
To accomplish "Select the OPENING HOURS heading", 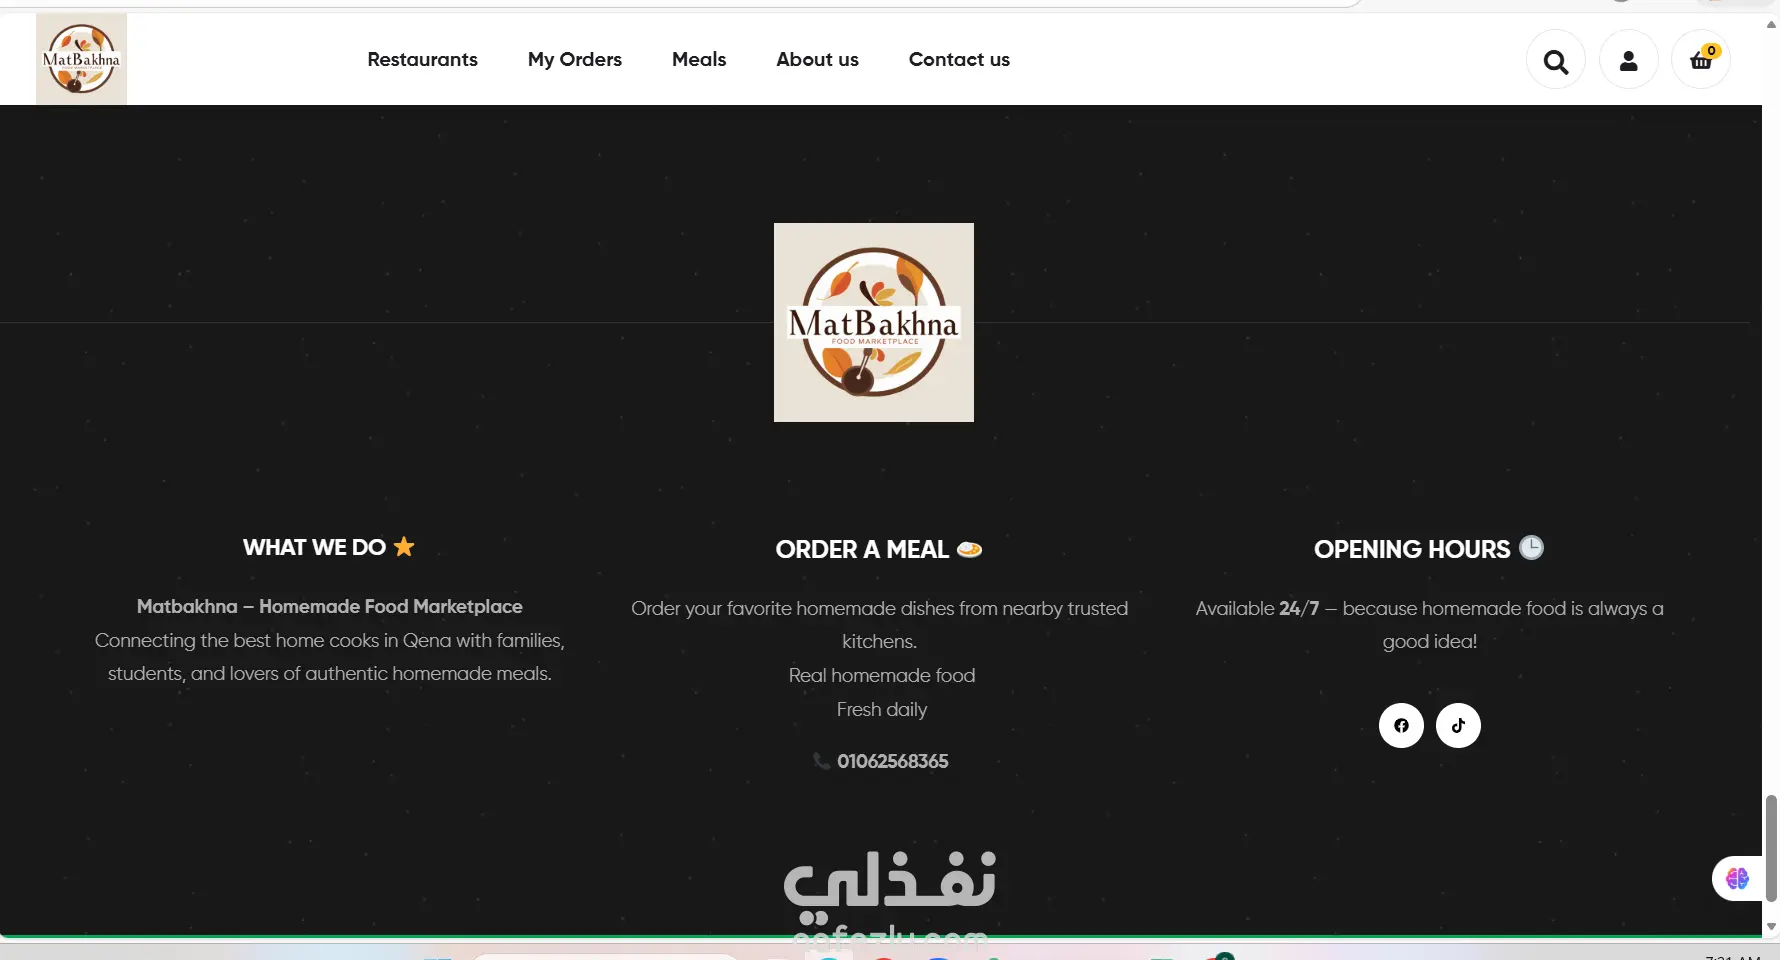I will click(1412, 549).
